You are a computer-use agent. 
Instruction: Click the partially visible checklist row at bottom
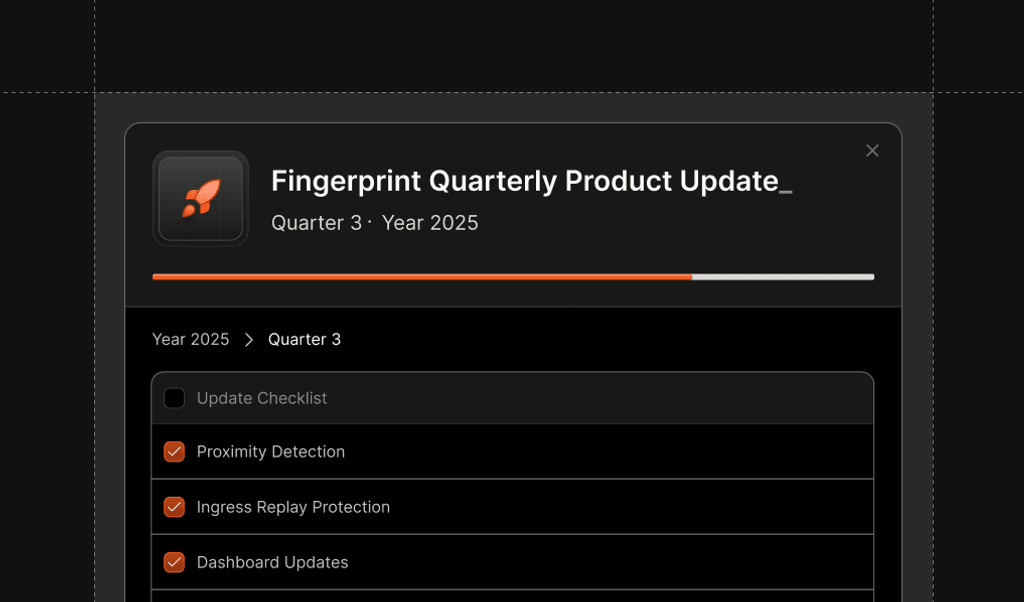[x=512, y=598]
